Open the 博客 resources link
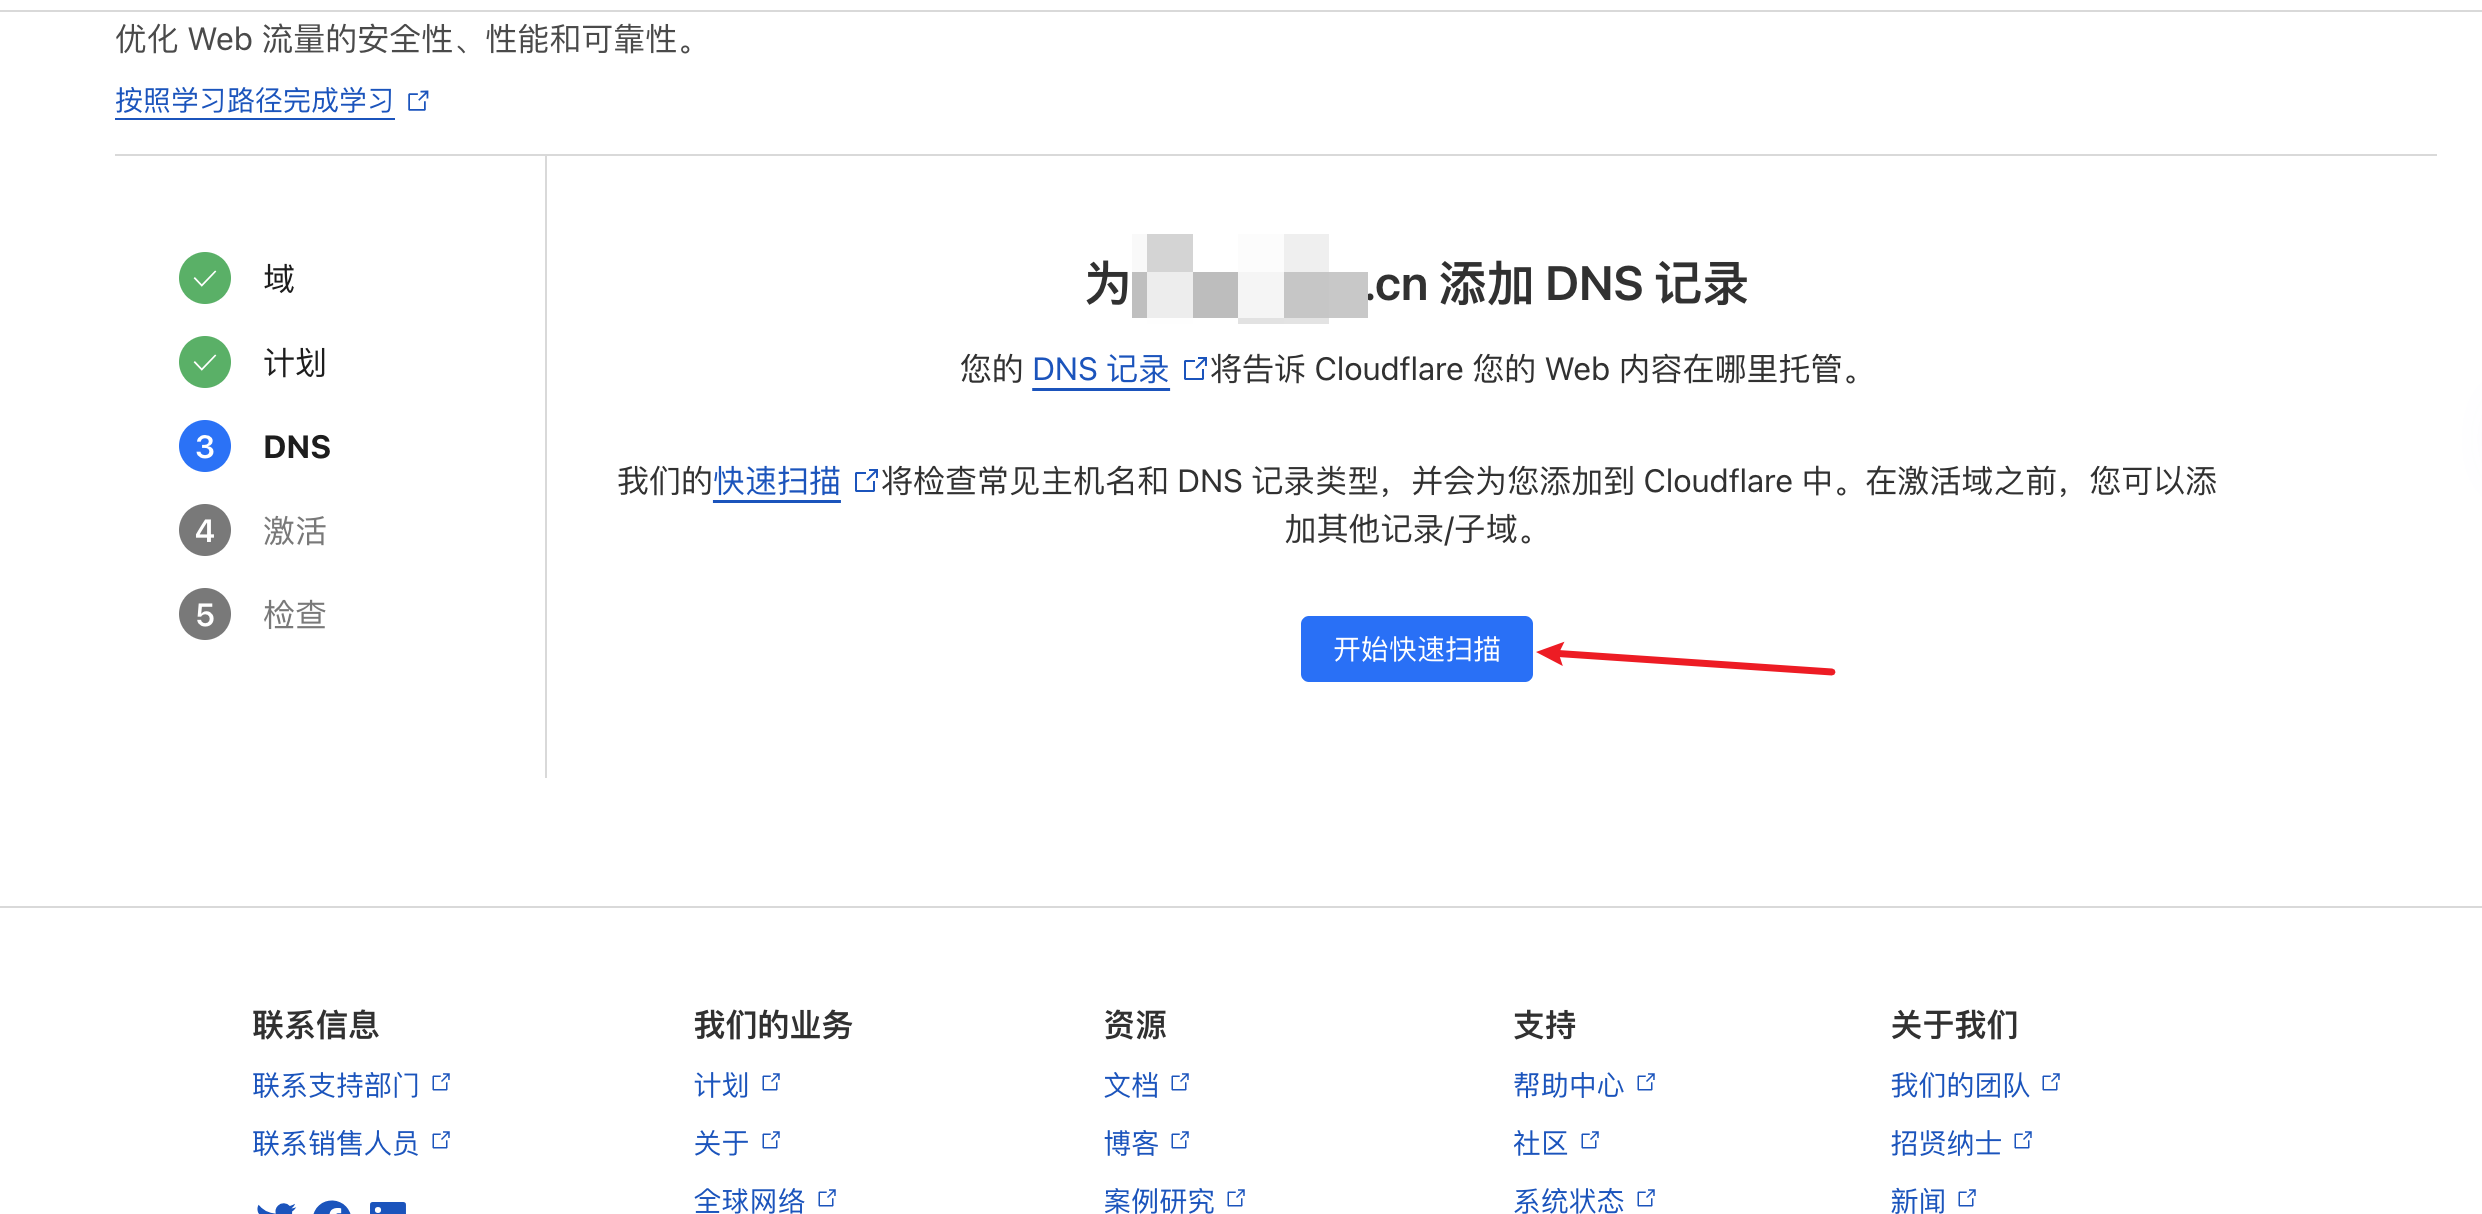This screenshot has height=1214, width=2482. (1131, 1143)
